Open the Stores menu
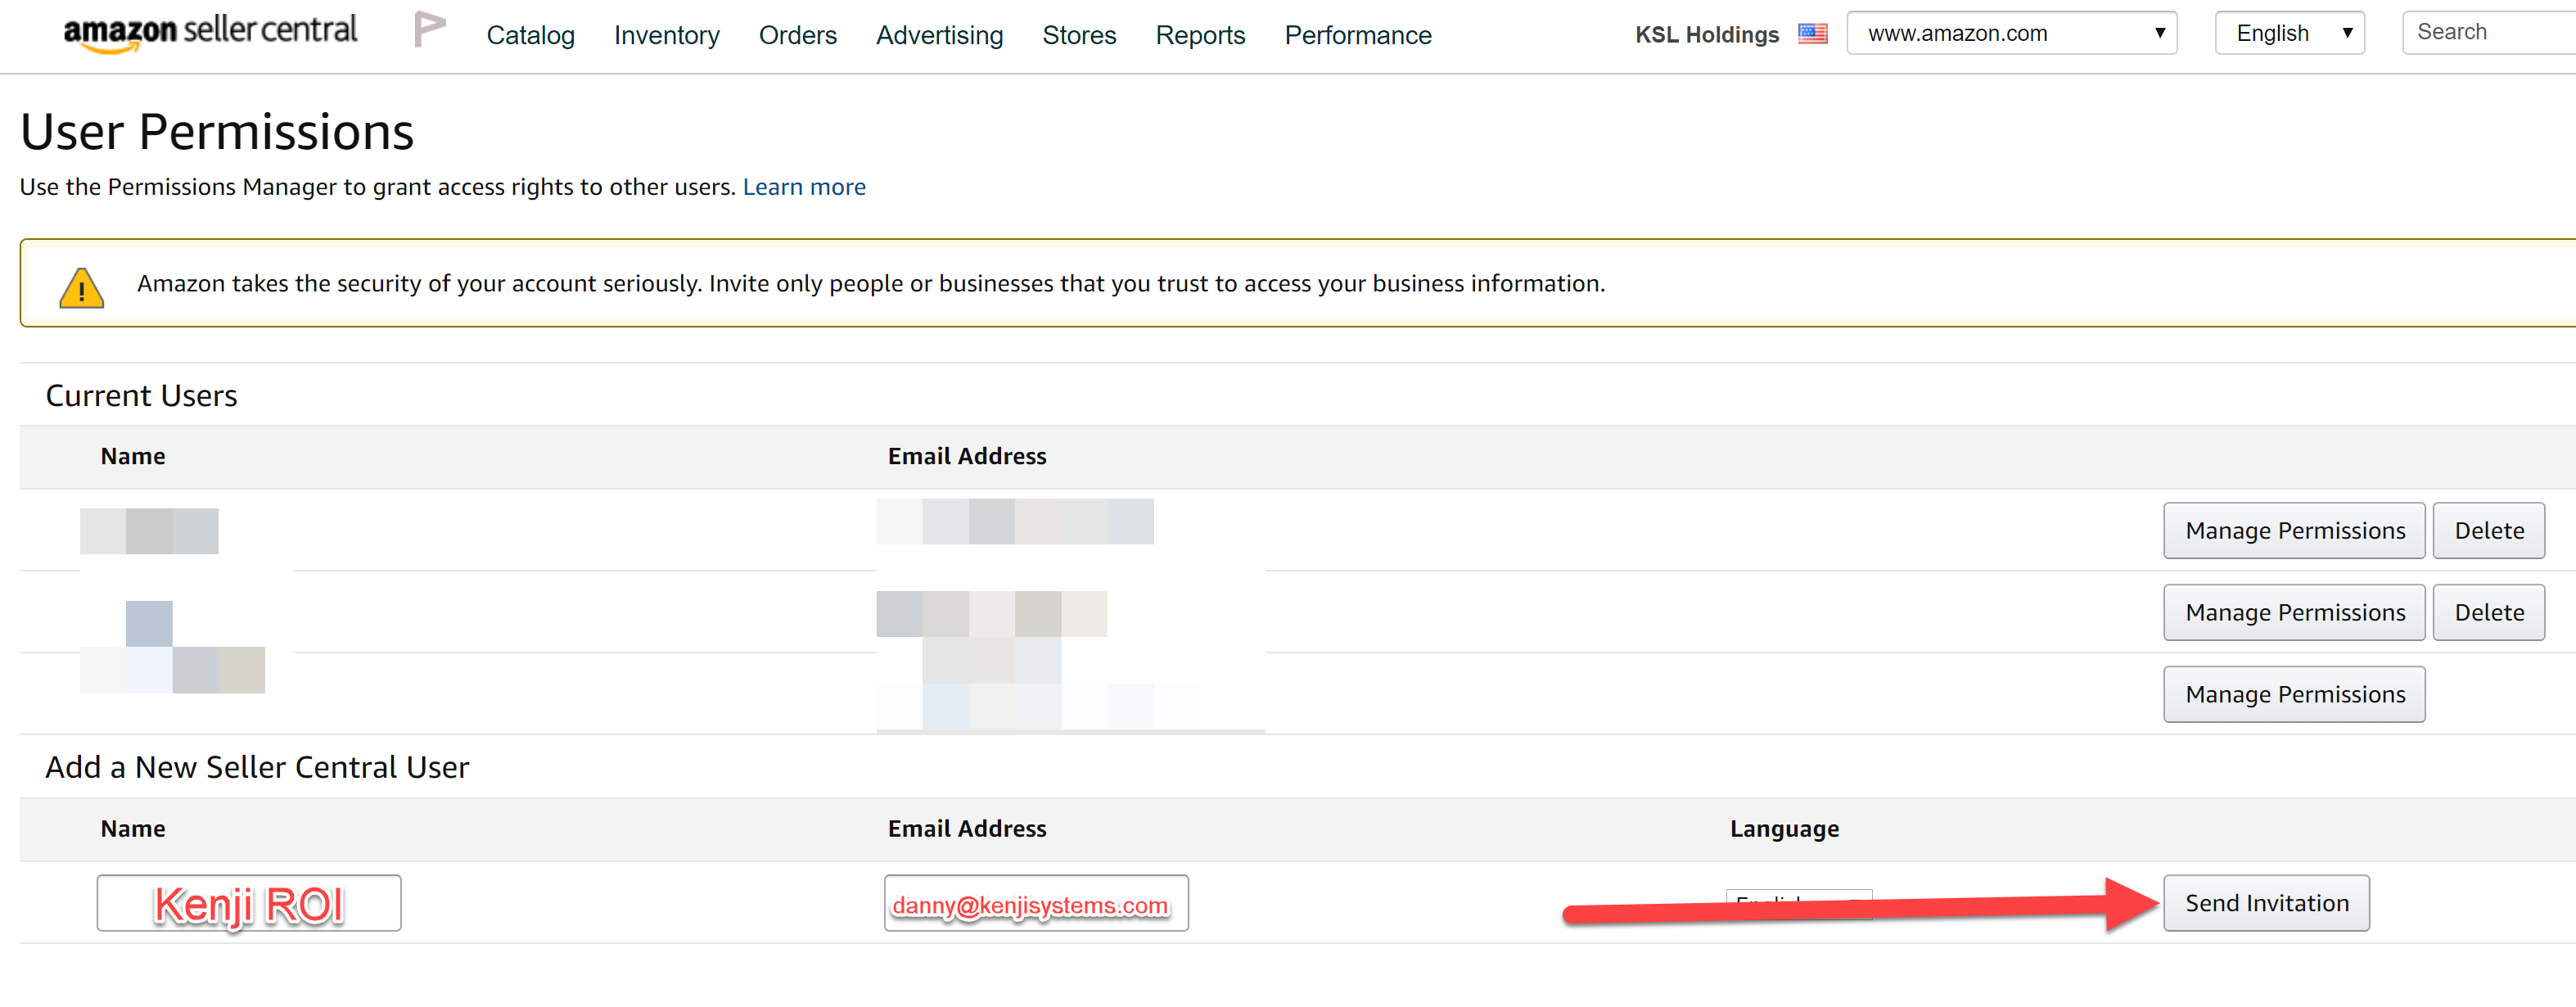2576x1007 pixels. click(x=1079, y=35)
